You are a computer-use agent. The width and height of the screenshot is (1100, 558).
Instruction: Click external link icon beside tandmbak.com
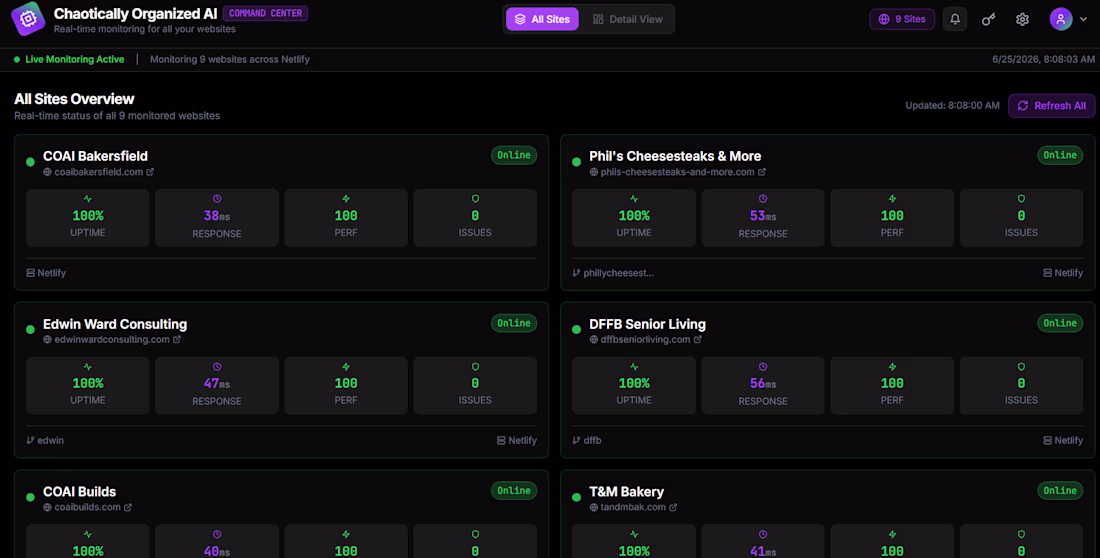pyautogui.click(x=673, y=507)
